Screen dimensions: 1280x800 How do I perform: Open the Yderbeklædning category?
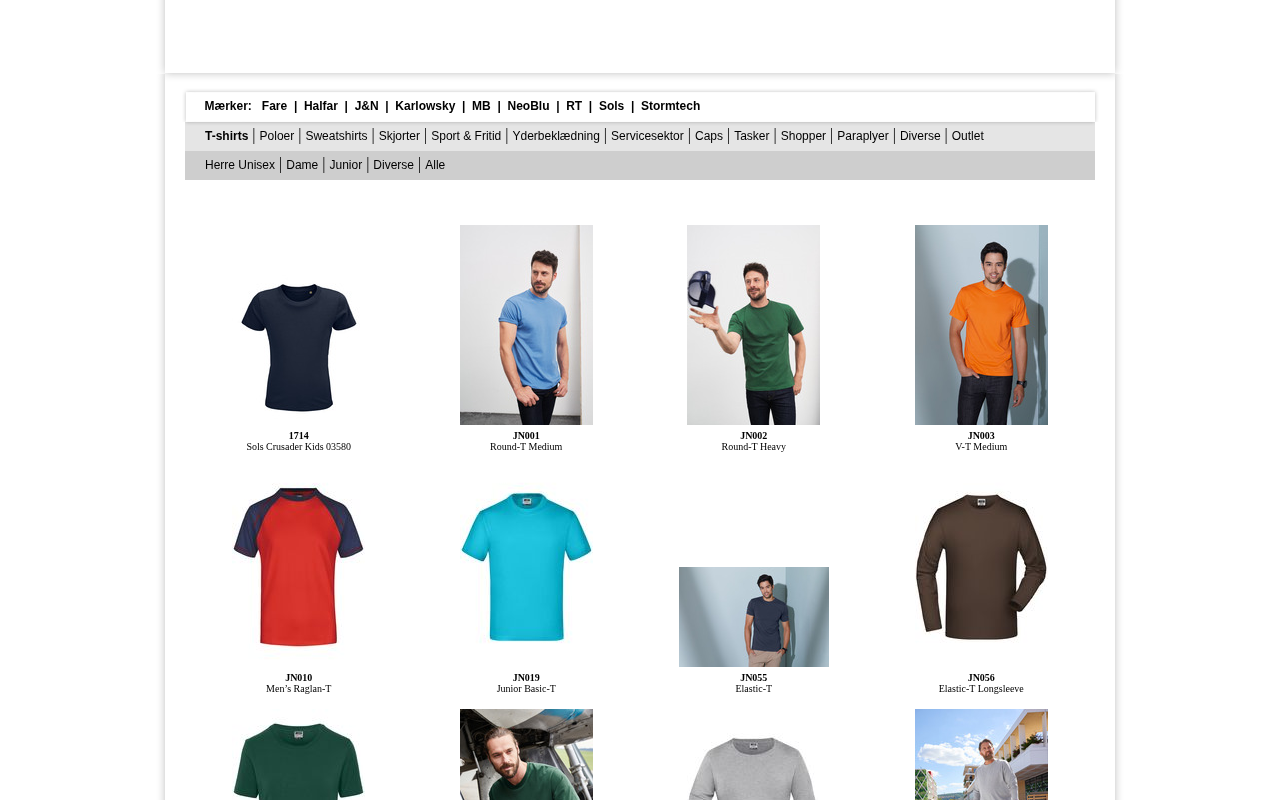tap(556, 136)
